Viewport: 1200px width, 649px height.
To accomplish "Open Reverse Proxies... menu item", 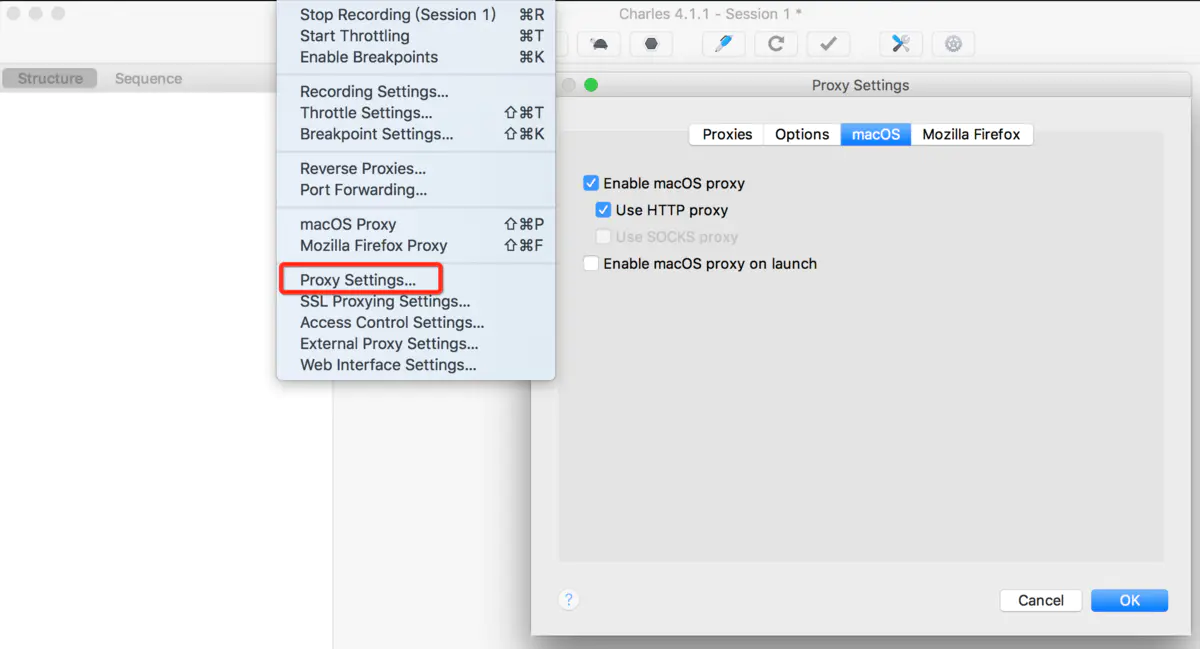I will (x=416, y=169).
